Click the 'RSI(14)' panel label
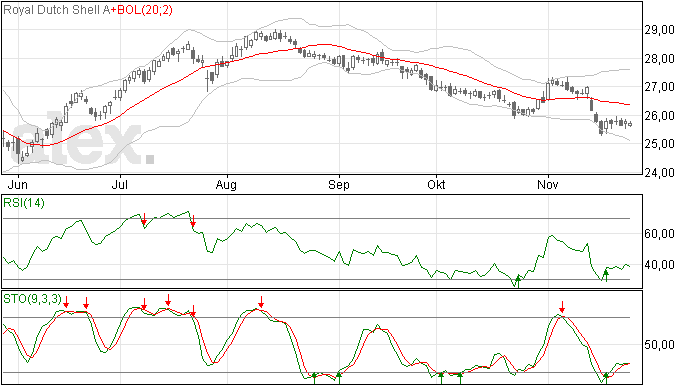Screen dimensions: 690x387 [x=24, y=203]
